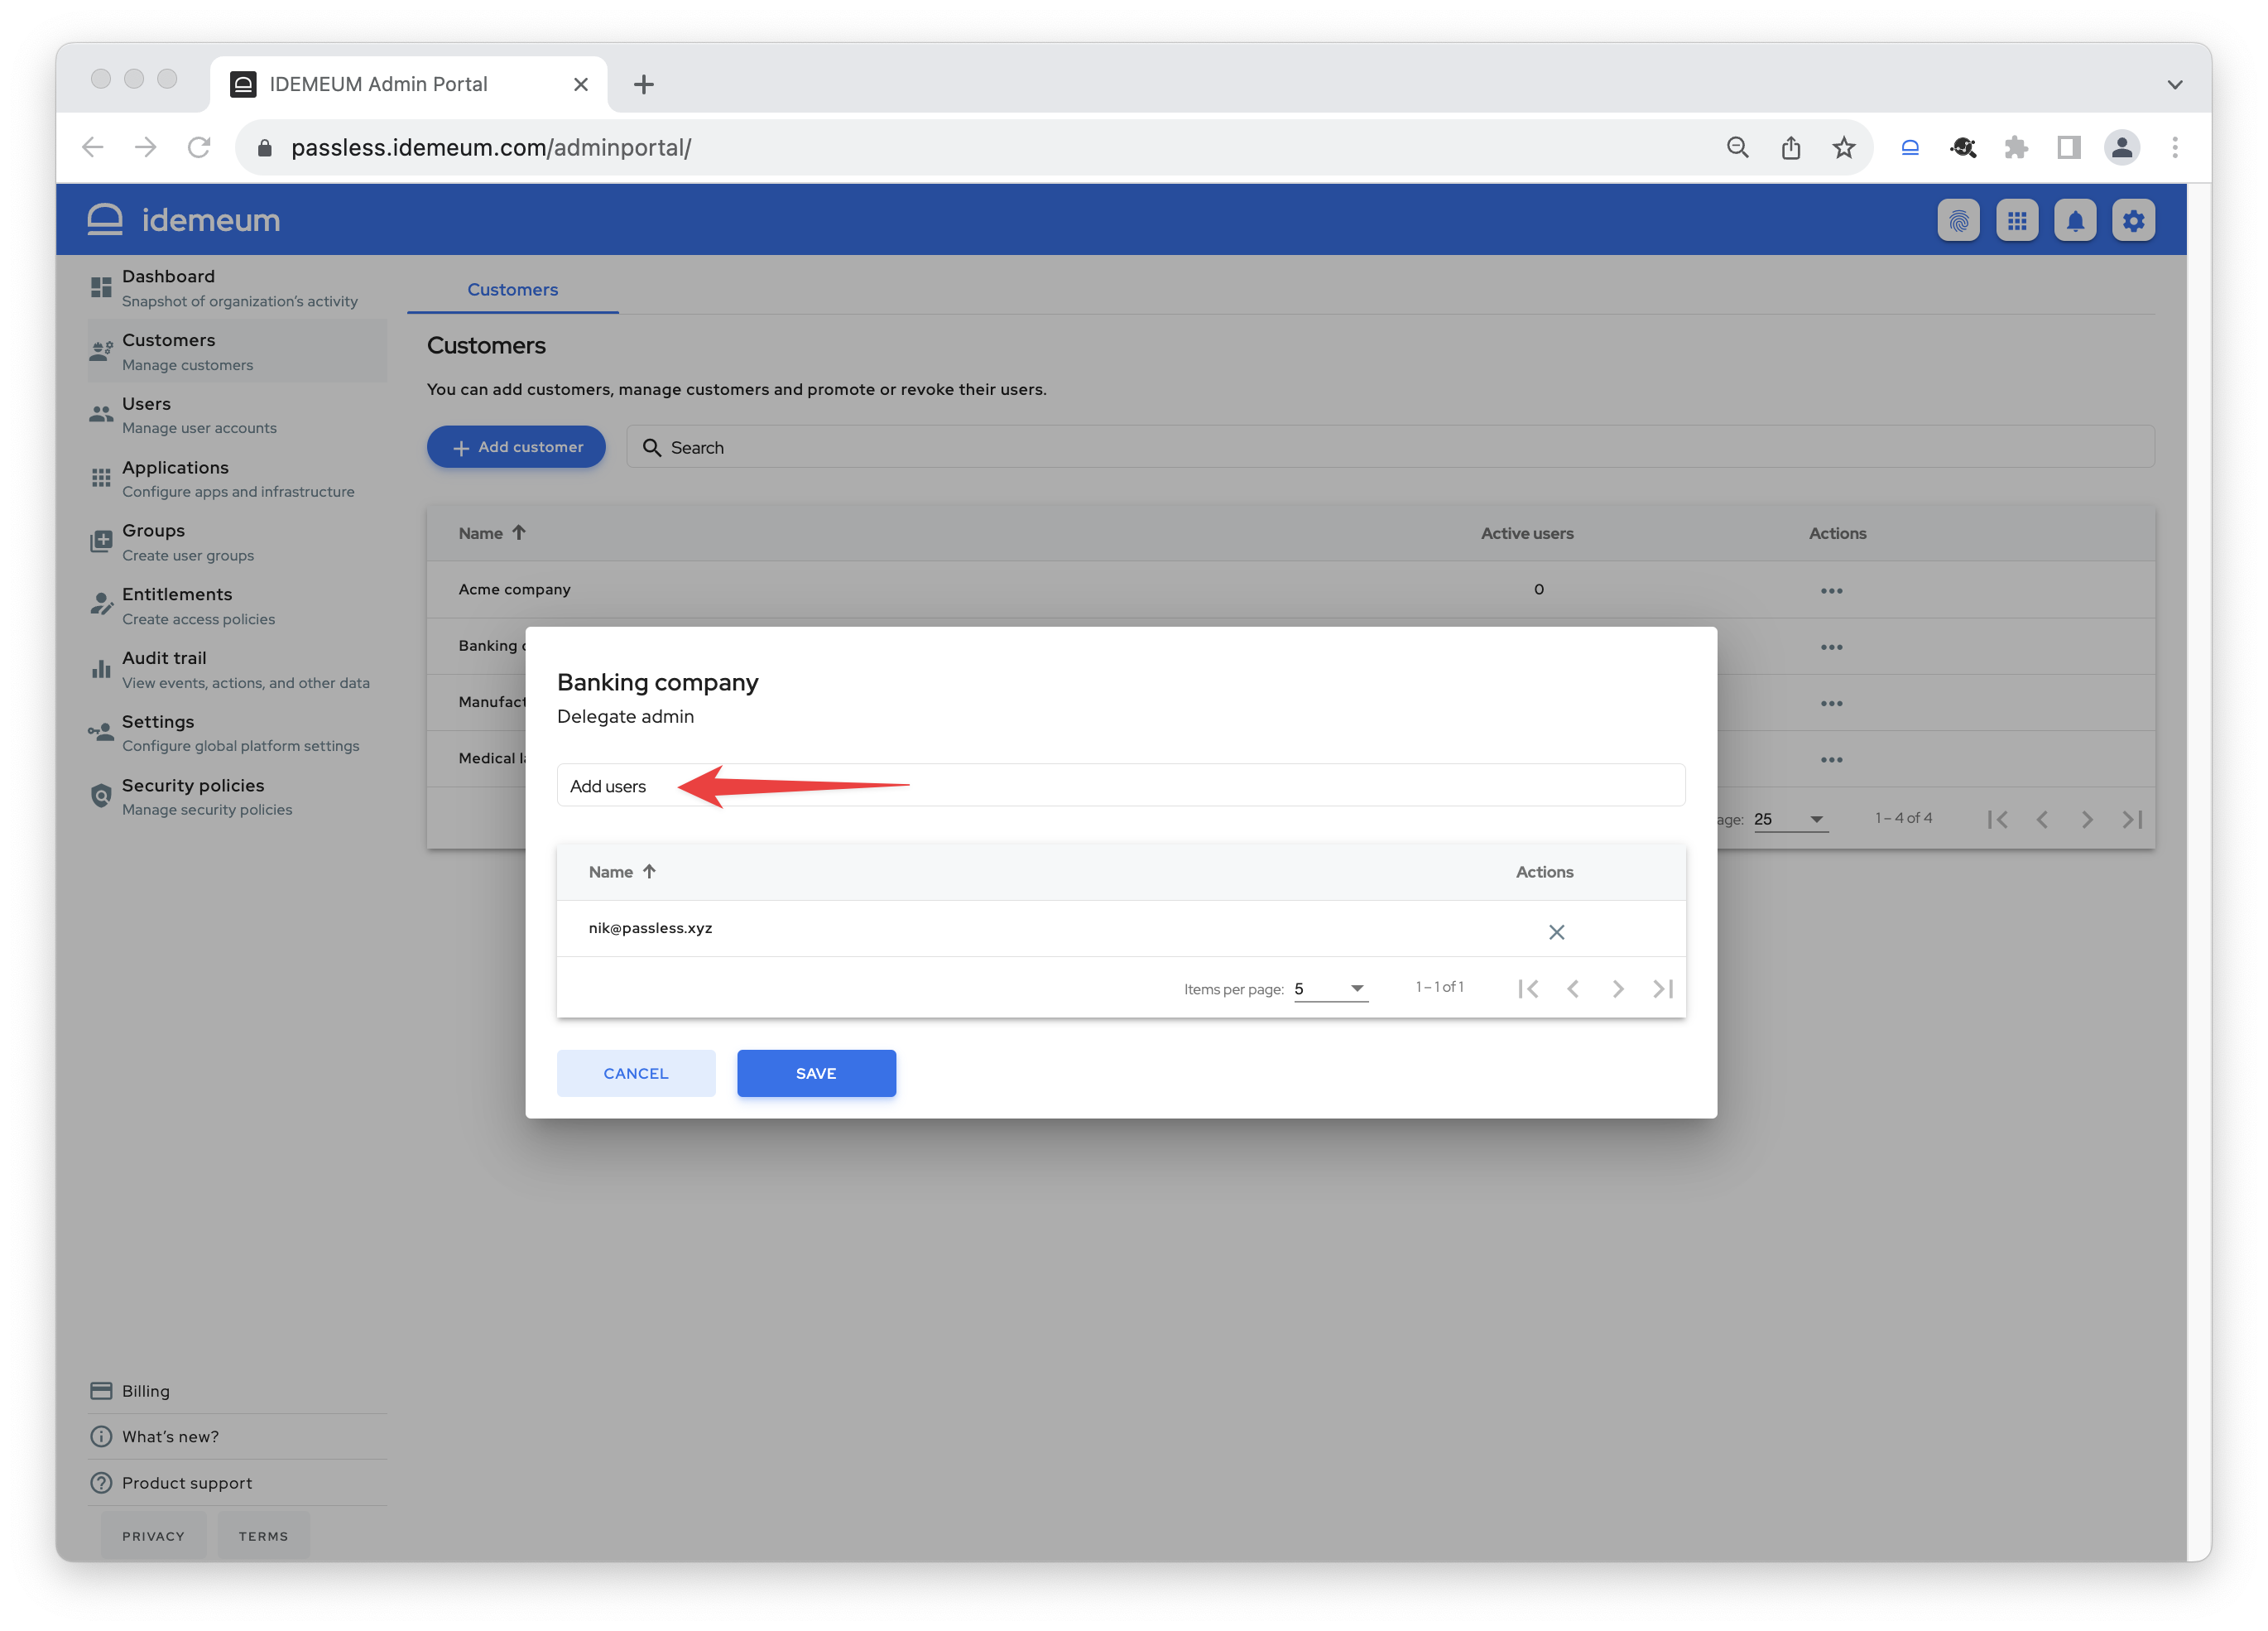Open actions menu for Banking company row
2268x1631 pixels.
click(x=1831, y=647)
